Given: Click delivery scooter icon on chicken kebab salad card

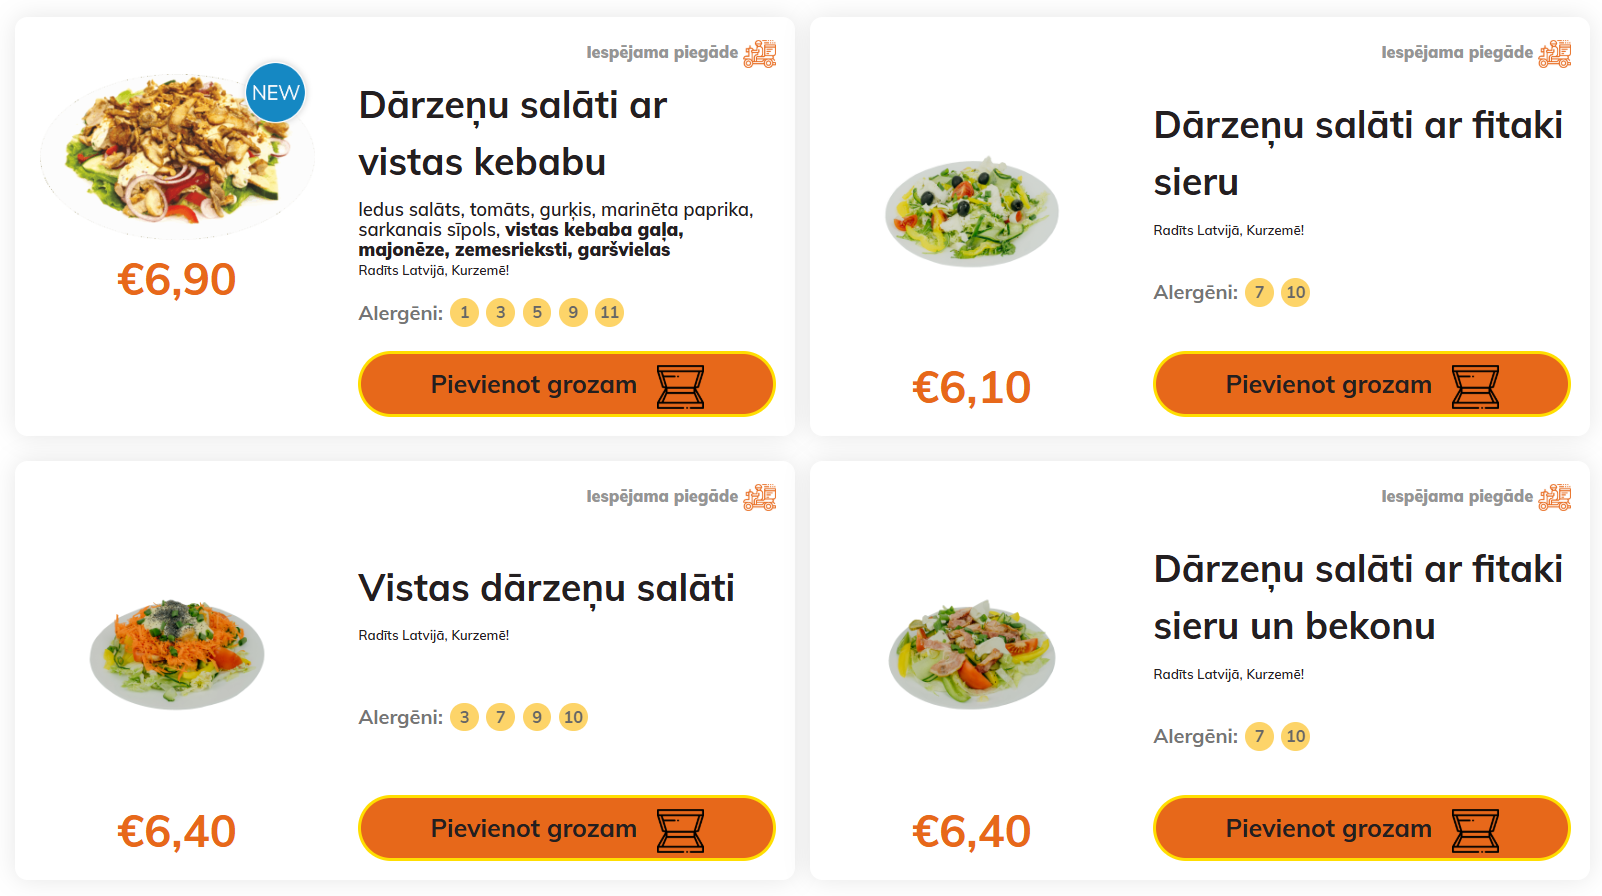Looking at the screenshot, I should point(760,53).
